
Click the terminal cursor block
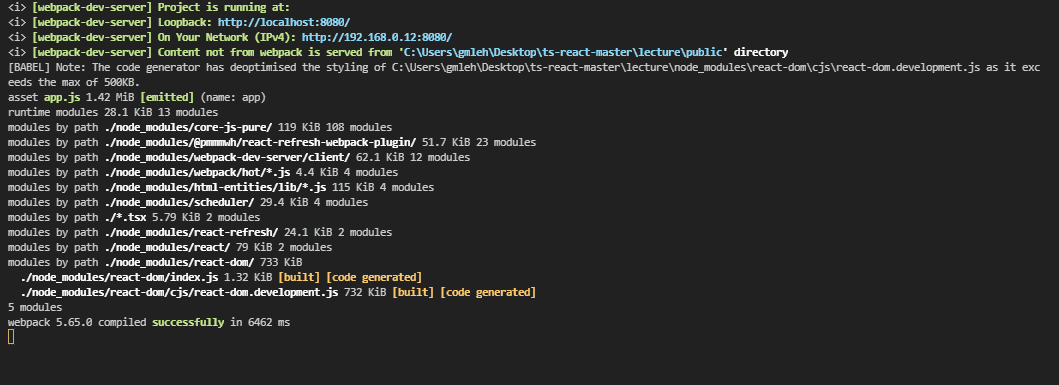(x=11, y=336)
